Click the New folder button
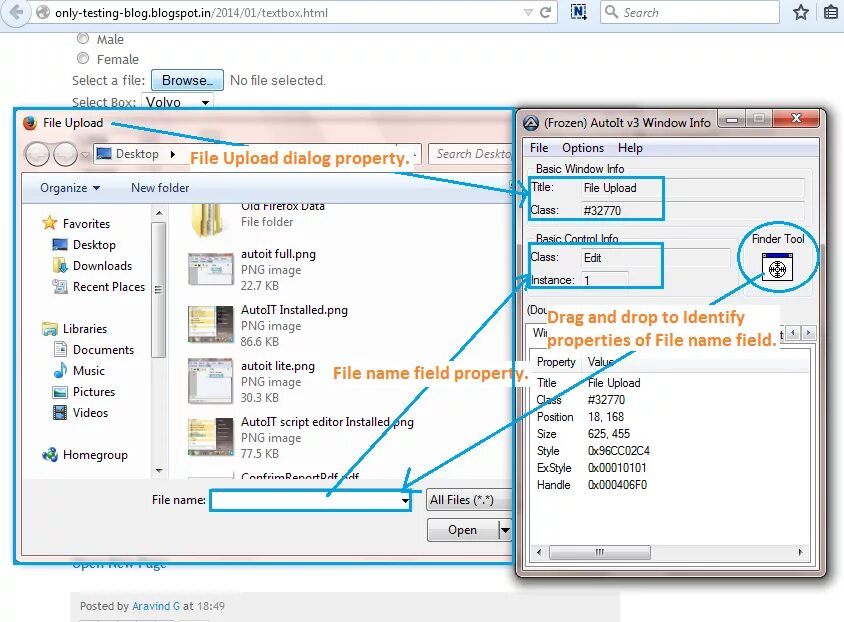The height and width of the screenshot is (622, 844). [x=160, y=188]
